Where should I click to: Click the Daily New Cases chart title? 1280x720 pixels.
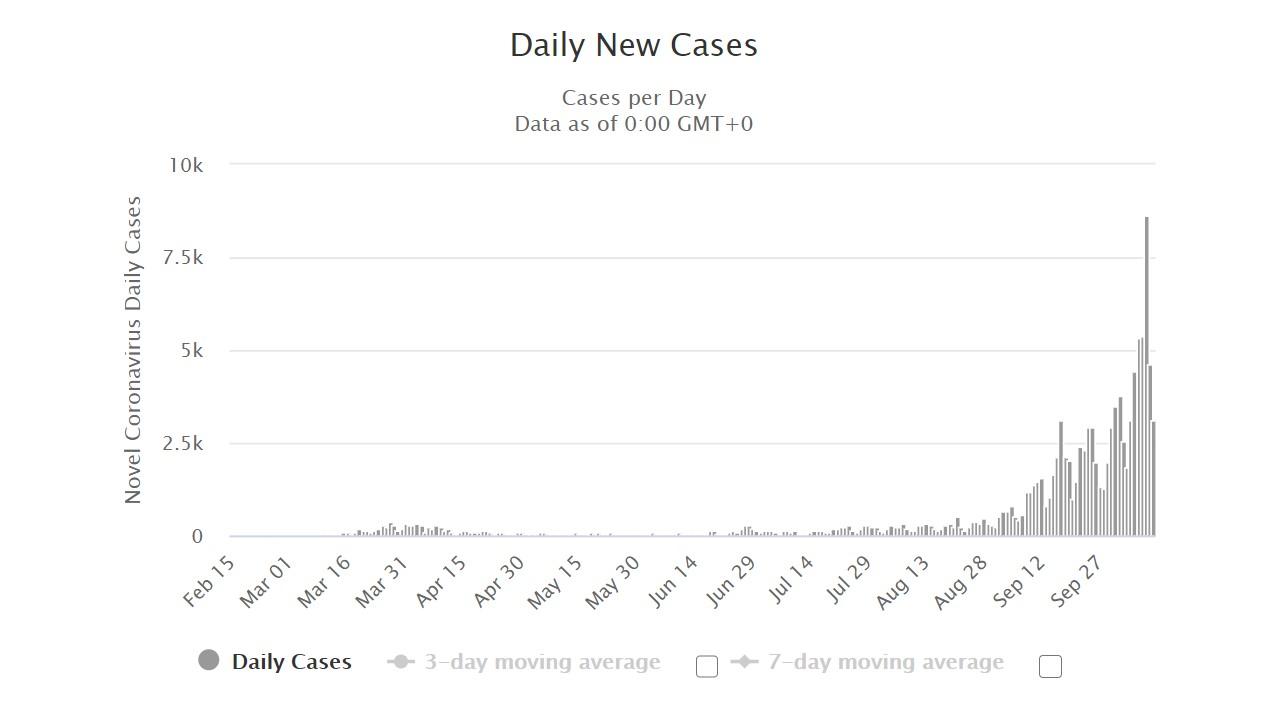[x=634, y=45]
